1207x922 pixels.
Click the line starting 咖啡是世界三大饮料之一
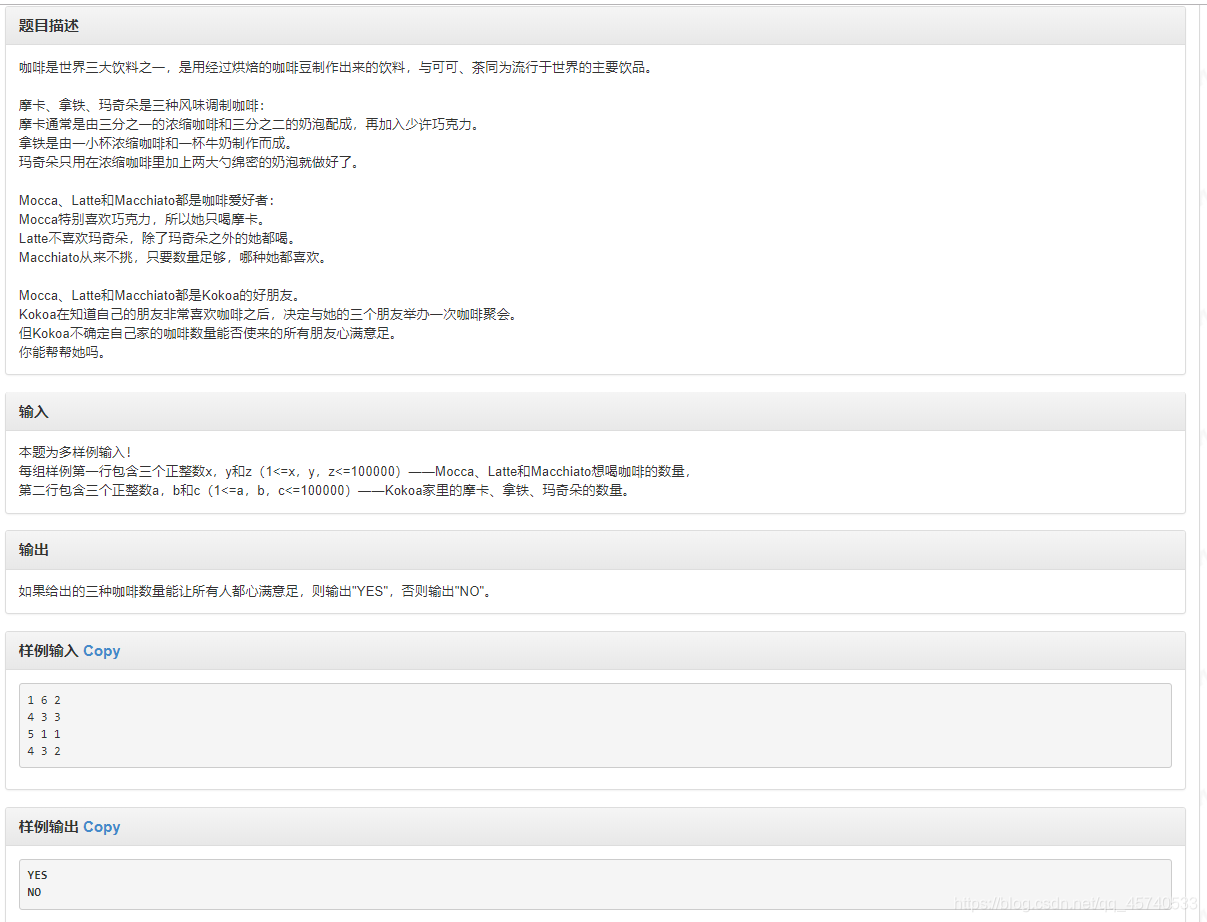pos(335,68)
